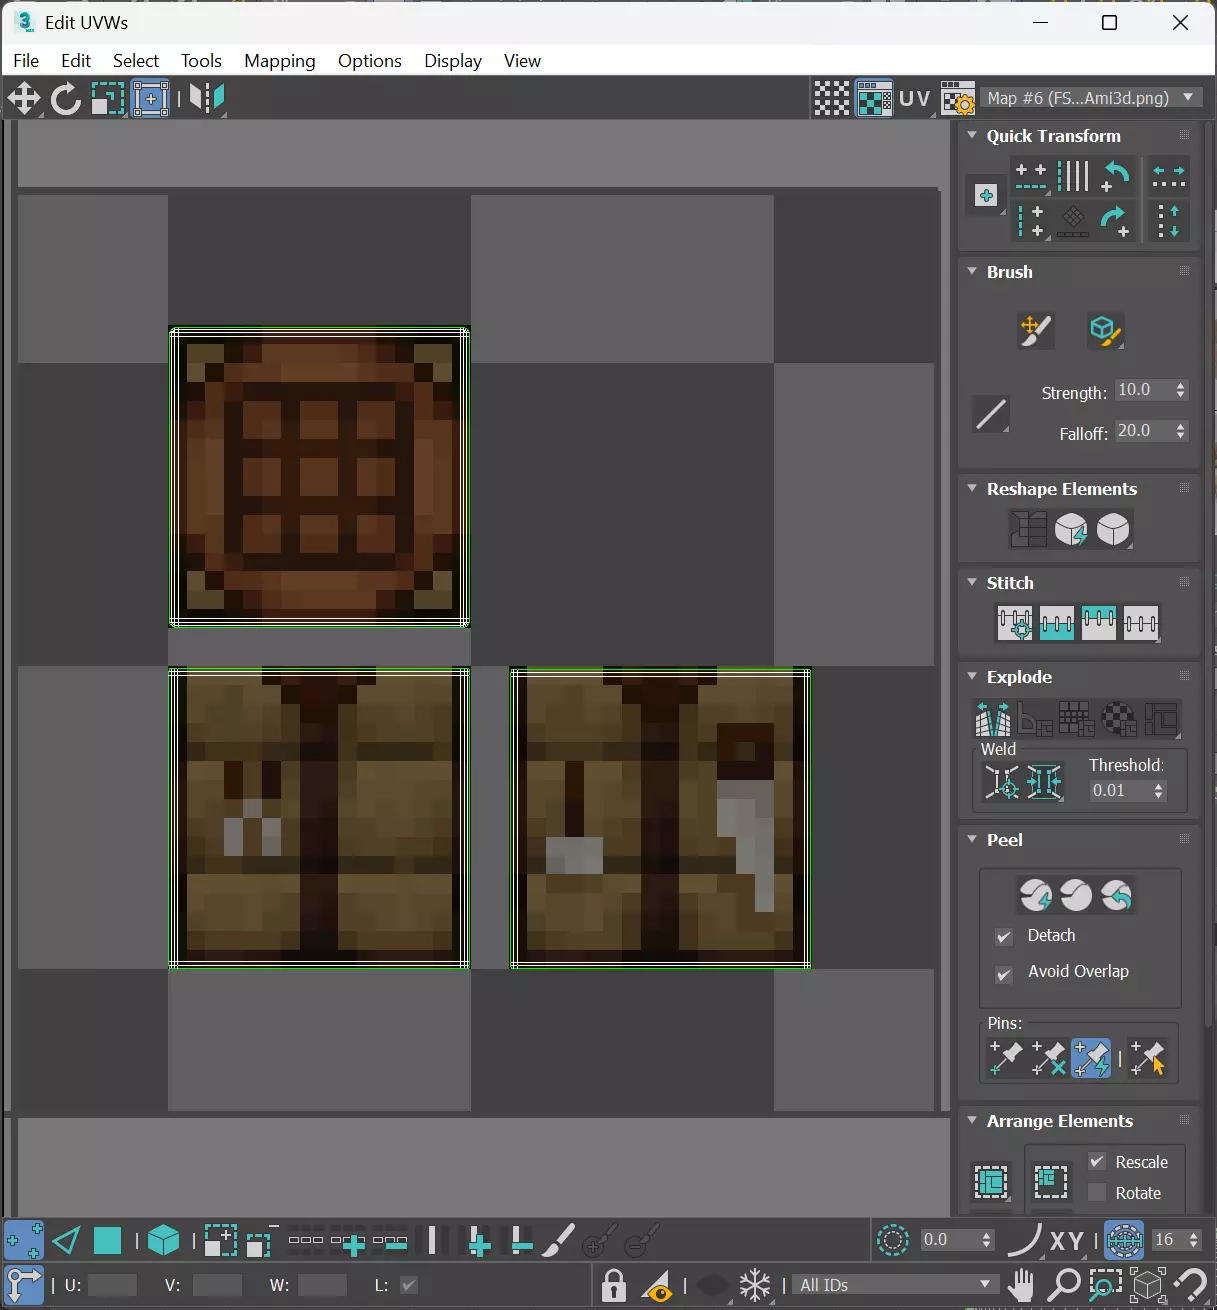Open the View menu
1217x1310 pixels.
[x=522, y=61]
